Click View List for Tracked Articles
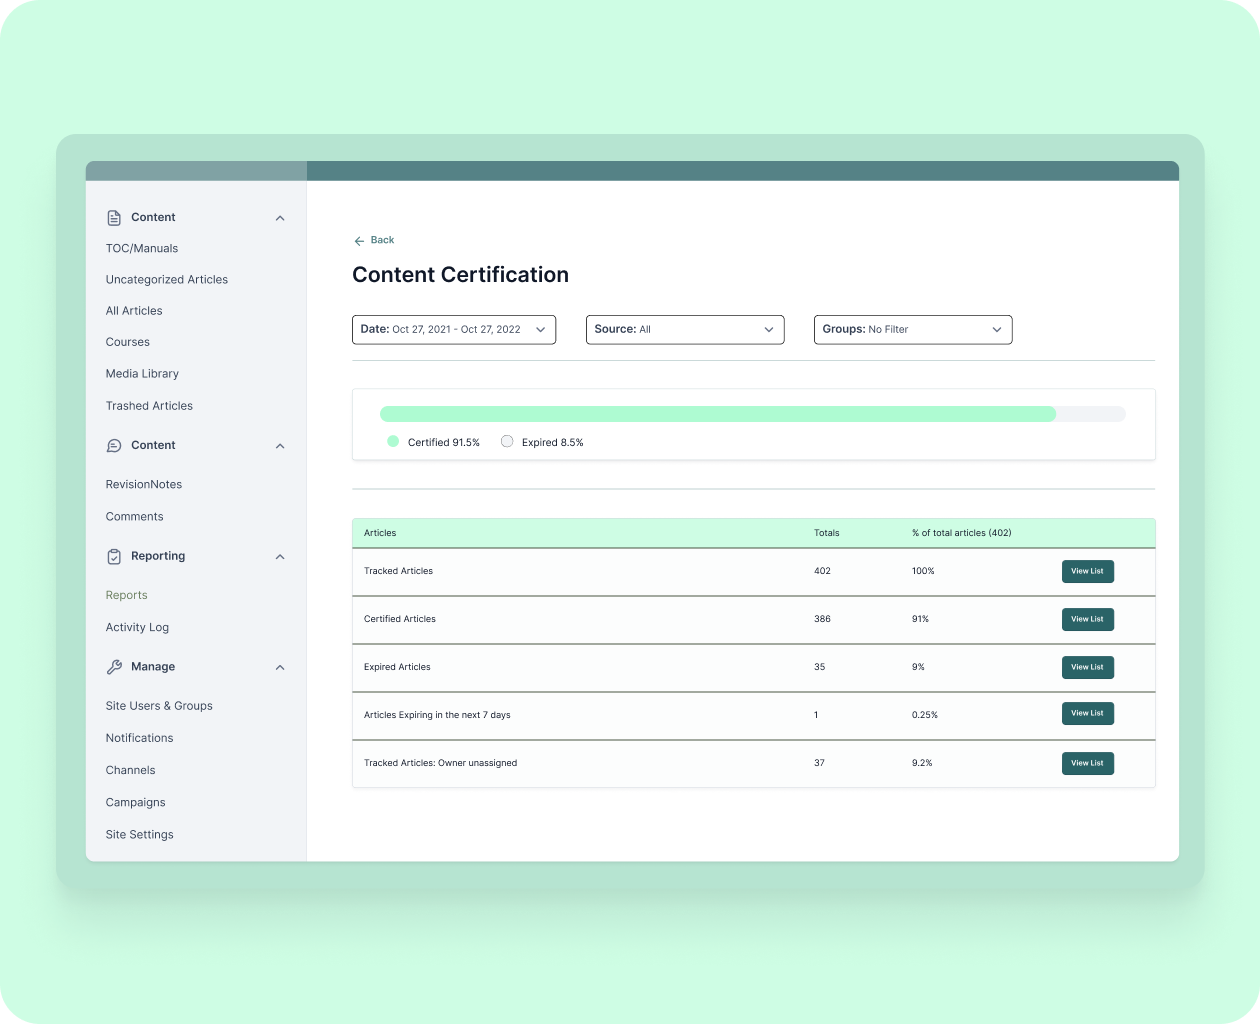 [1087, 571]
